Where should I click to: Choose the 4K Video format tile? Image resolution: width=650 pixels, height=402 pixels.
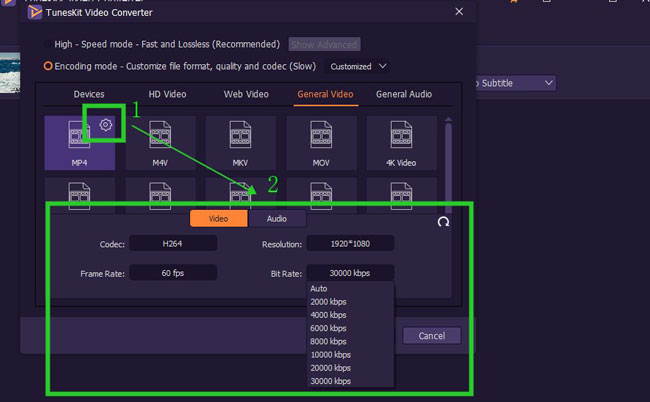(401, 143)
